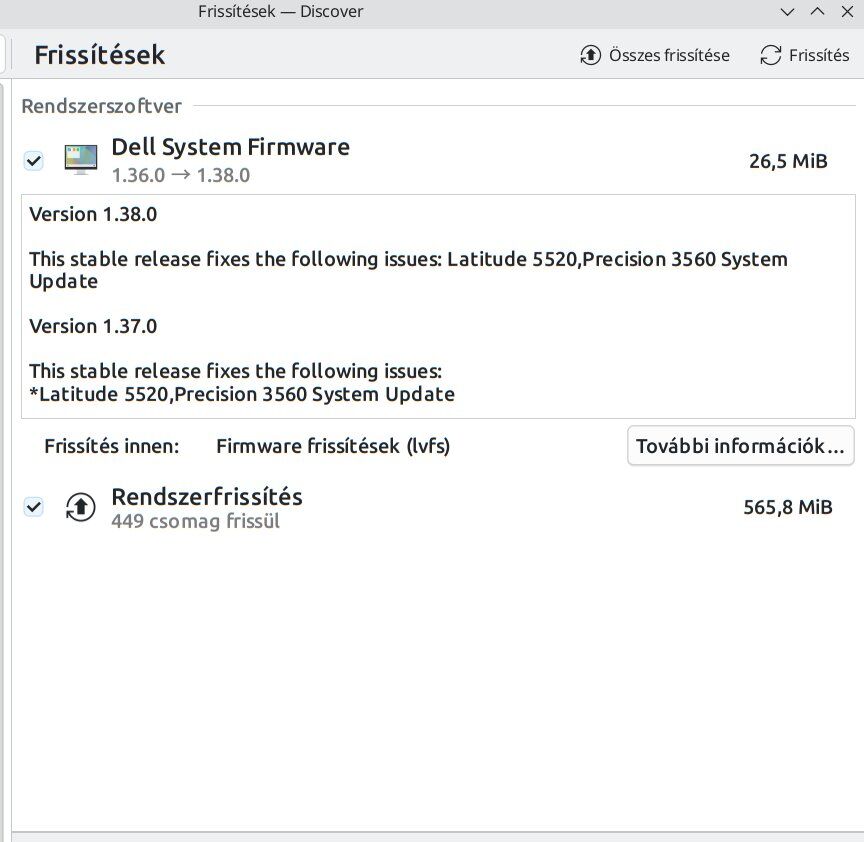Click Frissítés to refresh updates list
The height and width of the screenshot is (842, 864).
pyautogui.click(x=804, y=55)
